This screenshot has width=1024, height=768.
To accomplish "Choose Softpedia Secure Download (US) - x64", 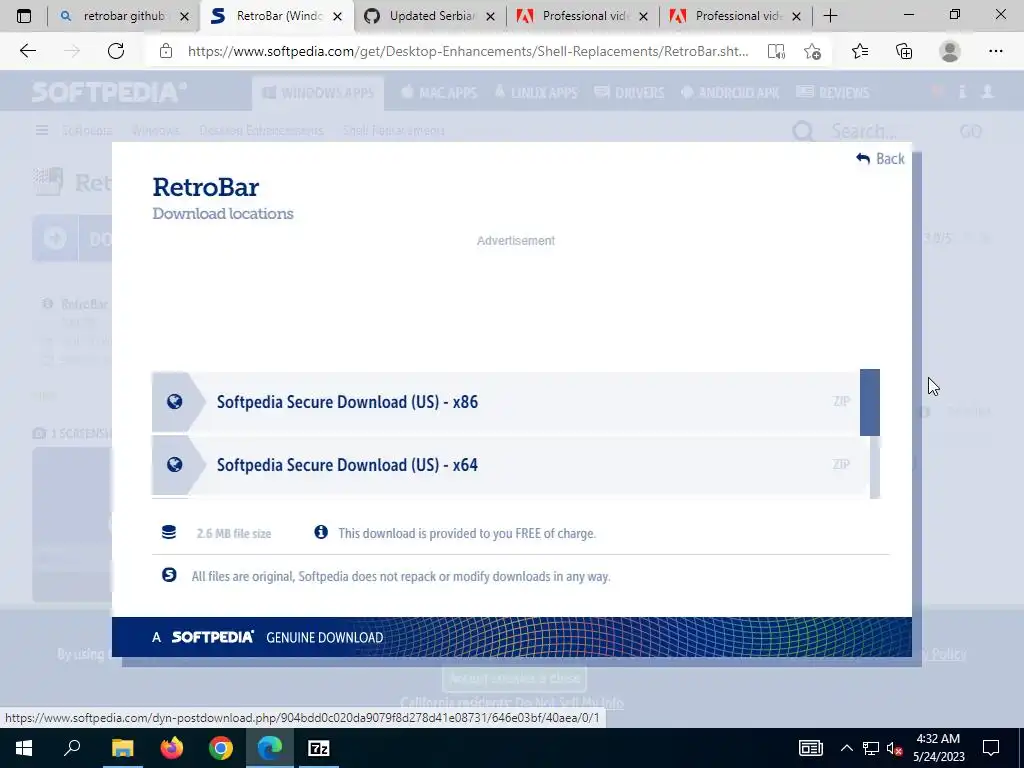I will (x=505, y=465).
